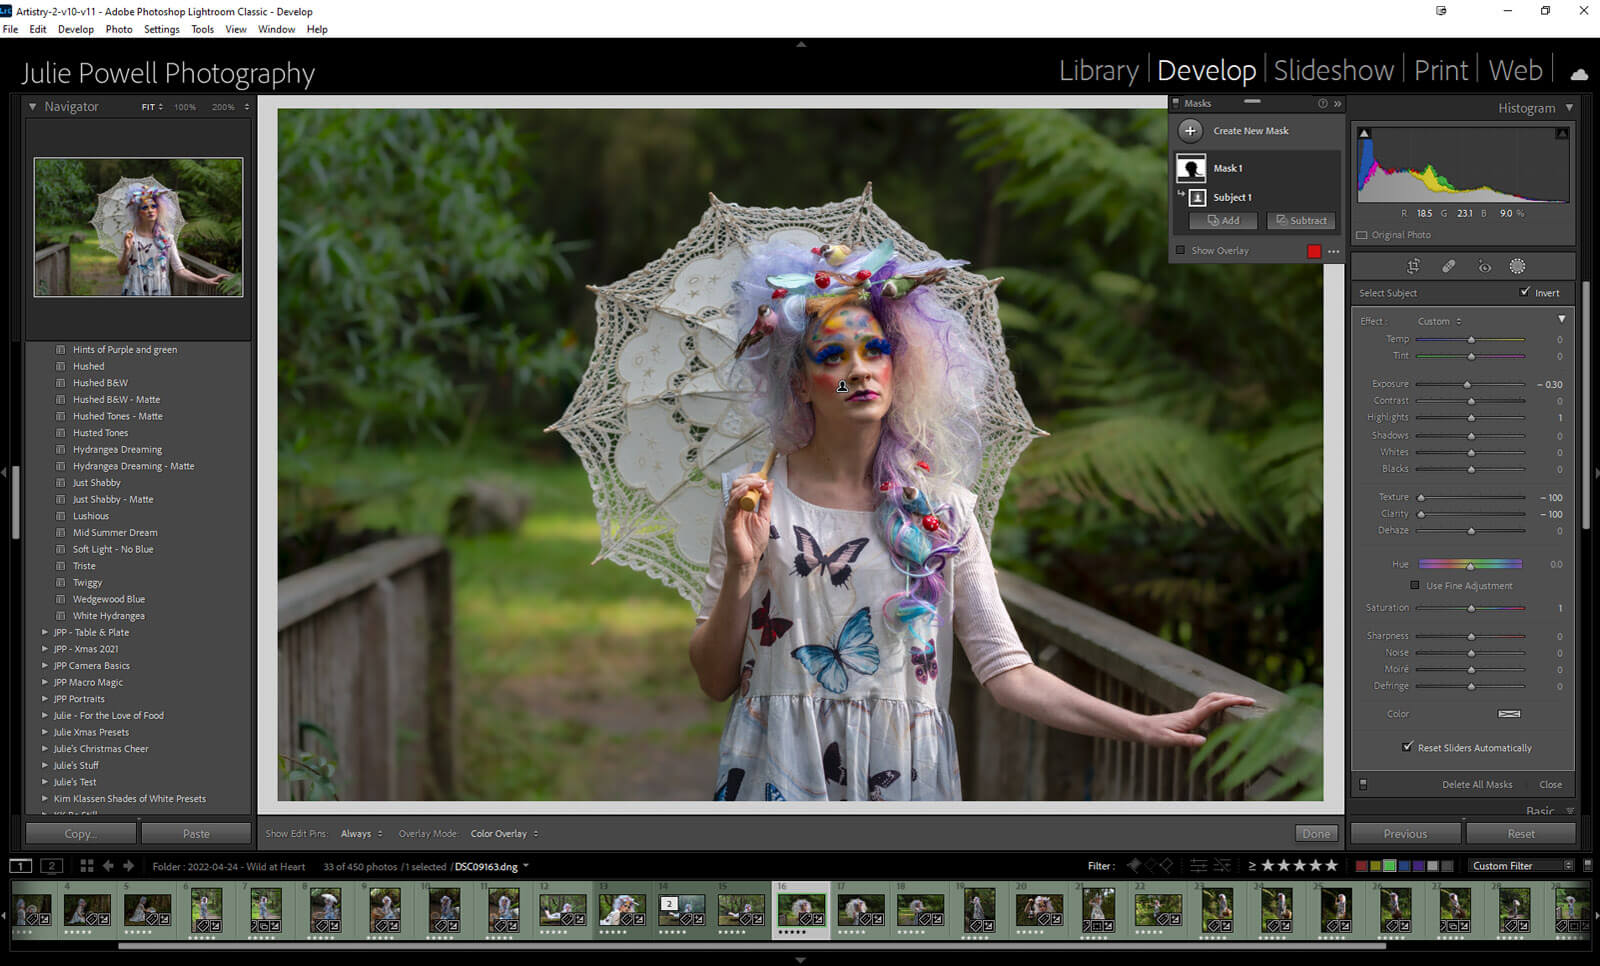This screenshot has width=1600, height=966.
Task: Go forward using the filmstrip right arrow
Action: 129,866
